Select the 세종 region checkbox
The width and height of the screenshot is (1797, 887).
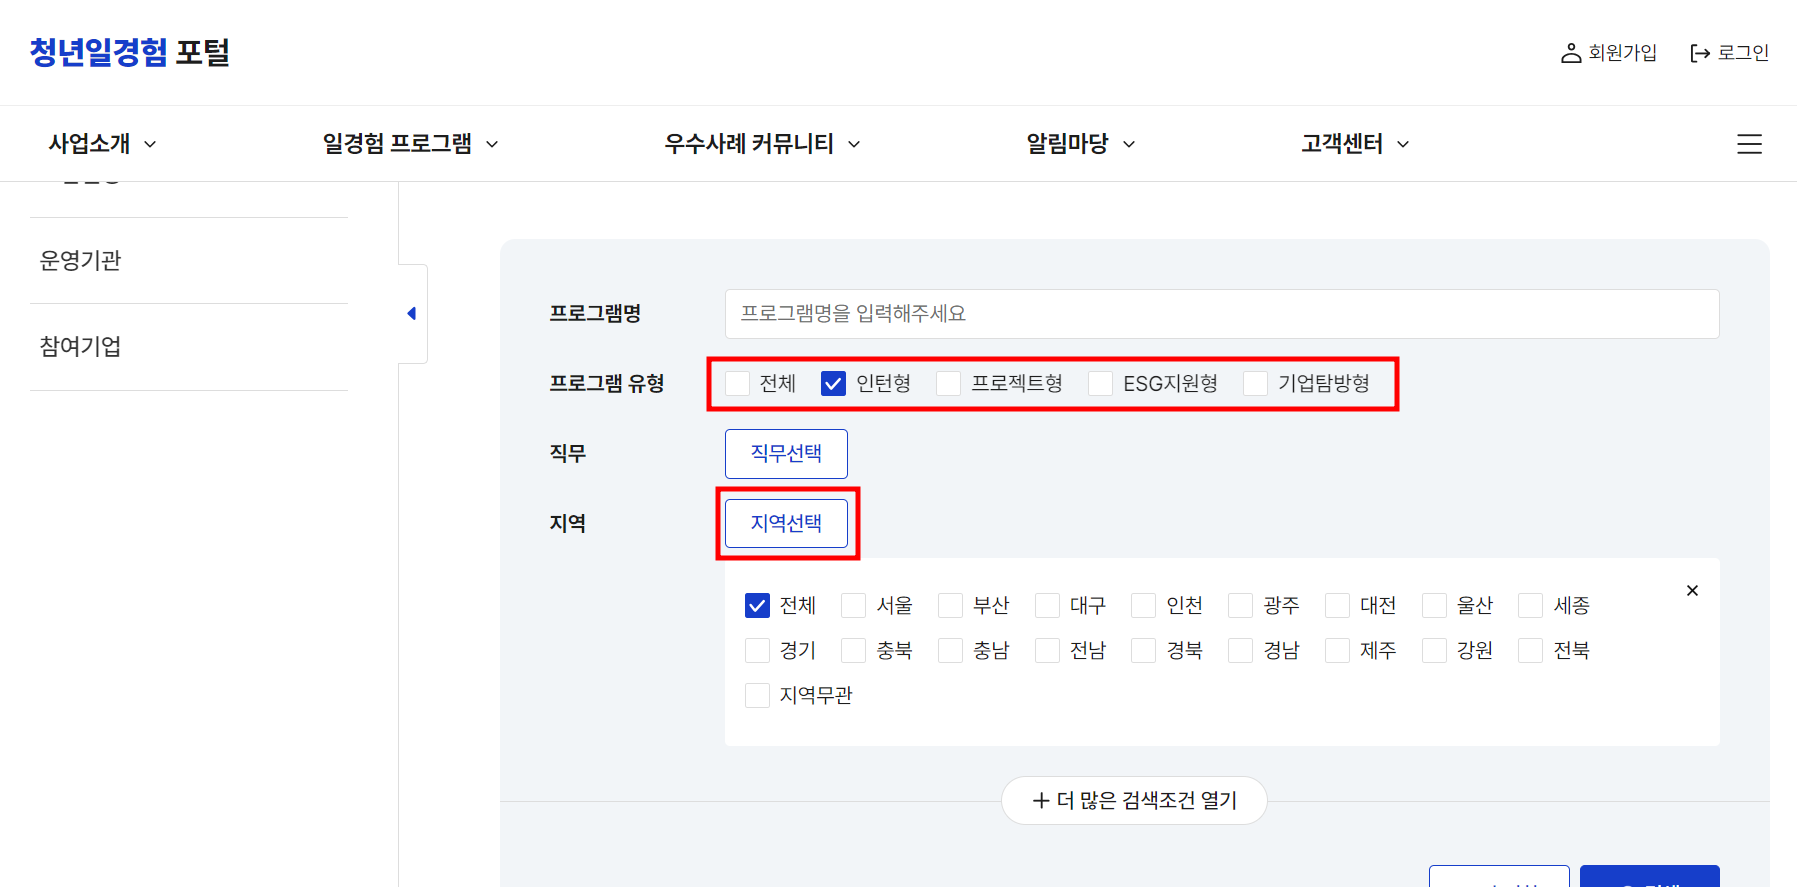(1530, 606)
